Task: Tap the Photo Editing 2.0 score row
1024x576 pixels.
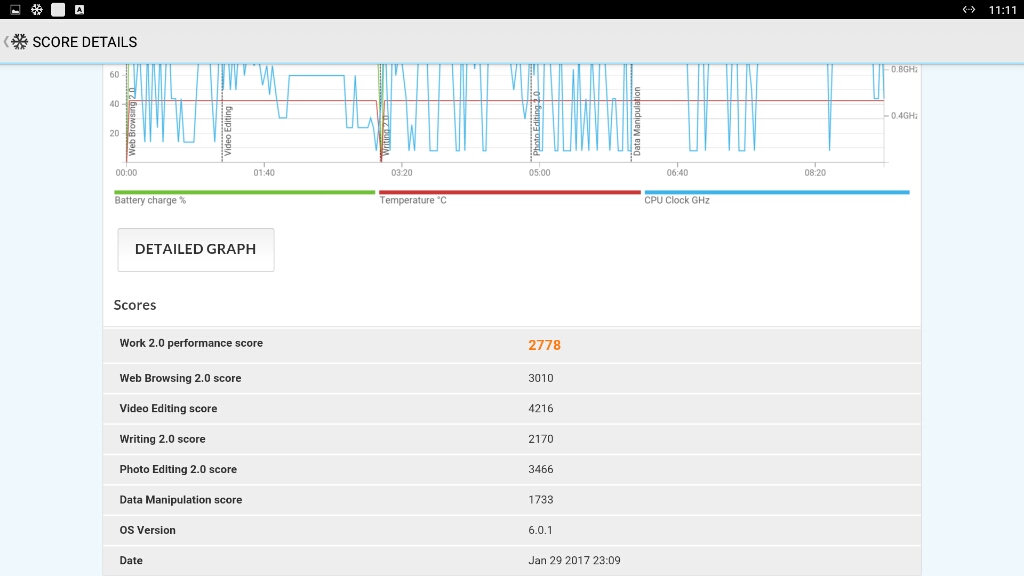Action: tap(512, 469)
